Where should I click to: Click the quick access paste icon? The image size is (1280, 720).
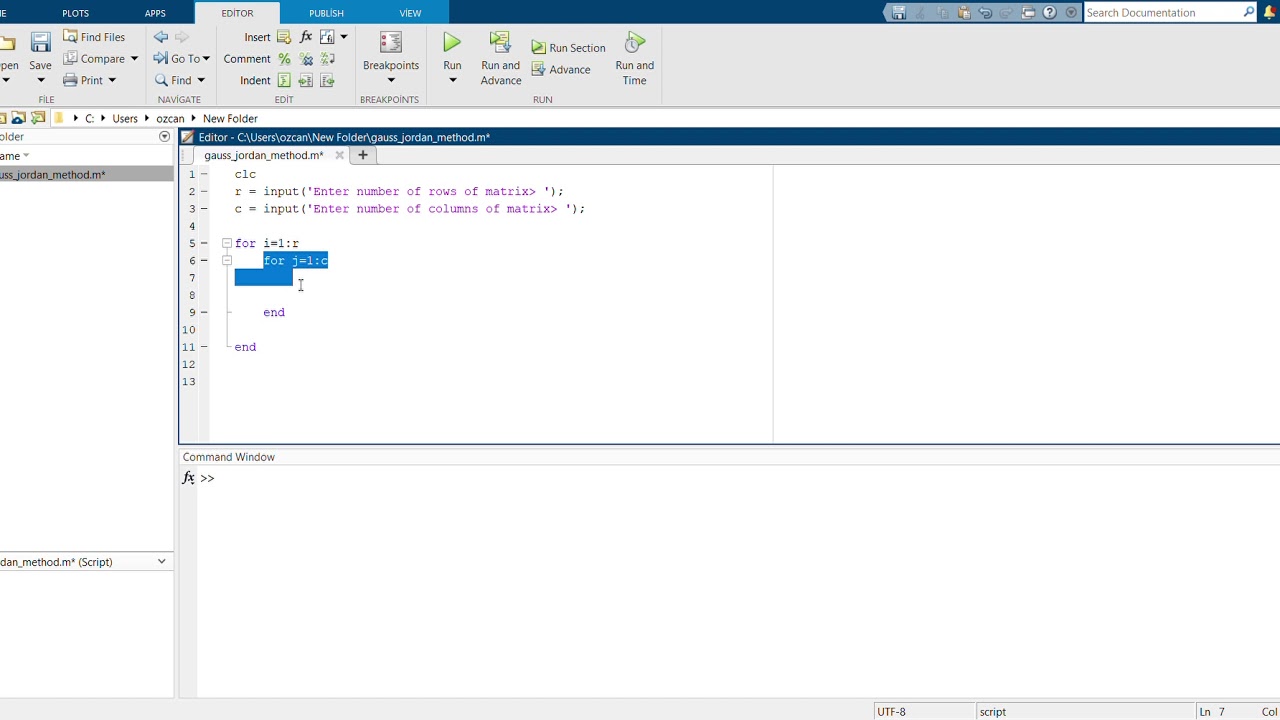click(x=964, y=13)
